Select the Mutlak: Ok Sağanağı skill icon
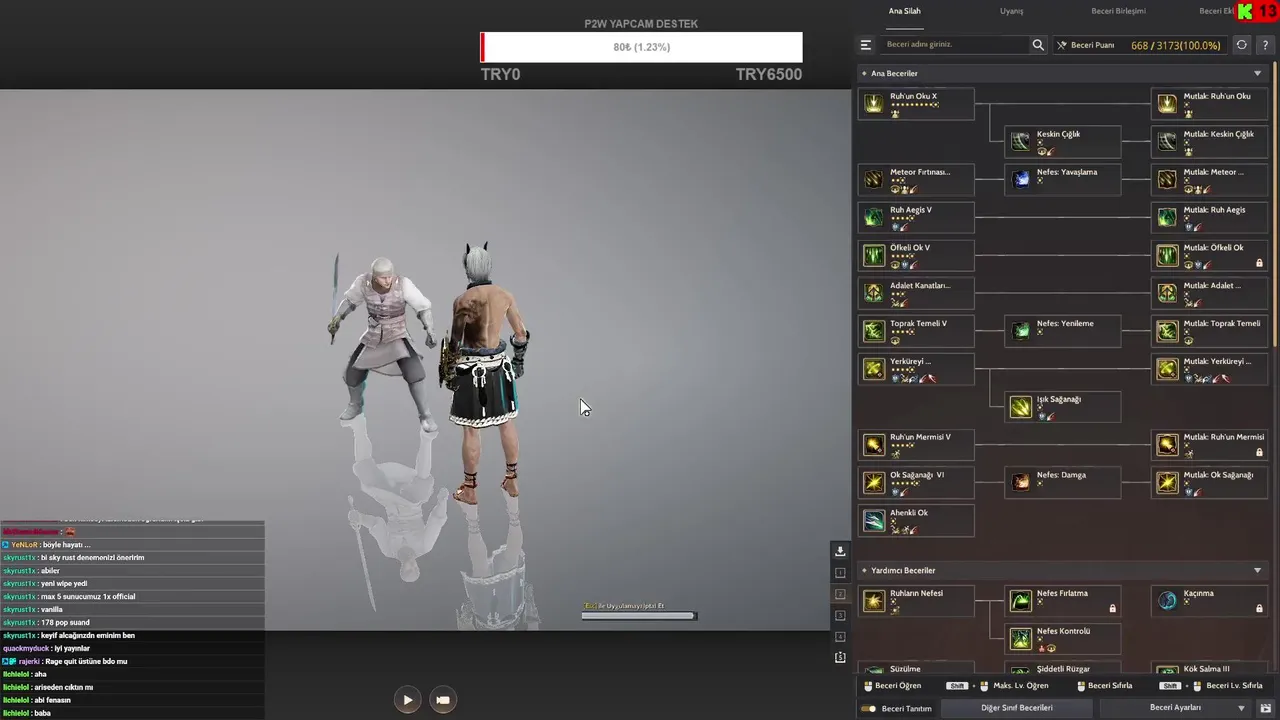The height and width of the screenshot is (720, 1280). (1167, 483)
